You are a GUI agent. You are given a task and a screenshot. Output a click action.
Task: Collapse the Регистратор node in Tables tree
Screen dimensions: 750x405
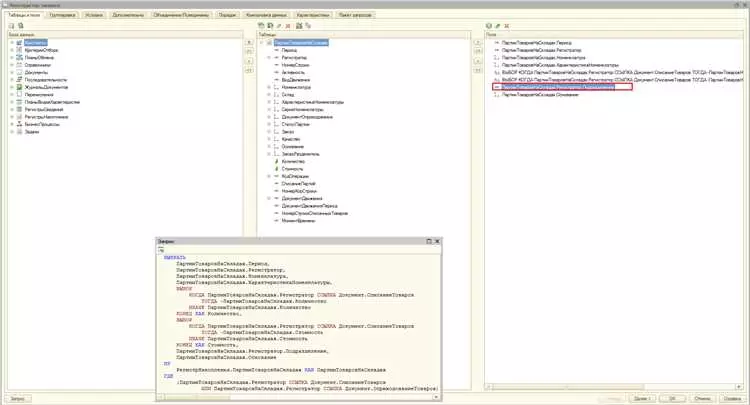click(x=269, y=57)
